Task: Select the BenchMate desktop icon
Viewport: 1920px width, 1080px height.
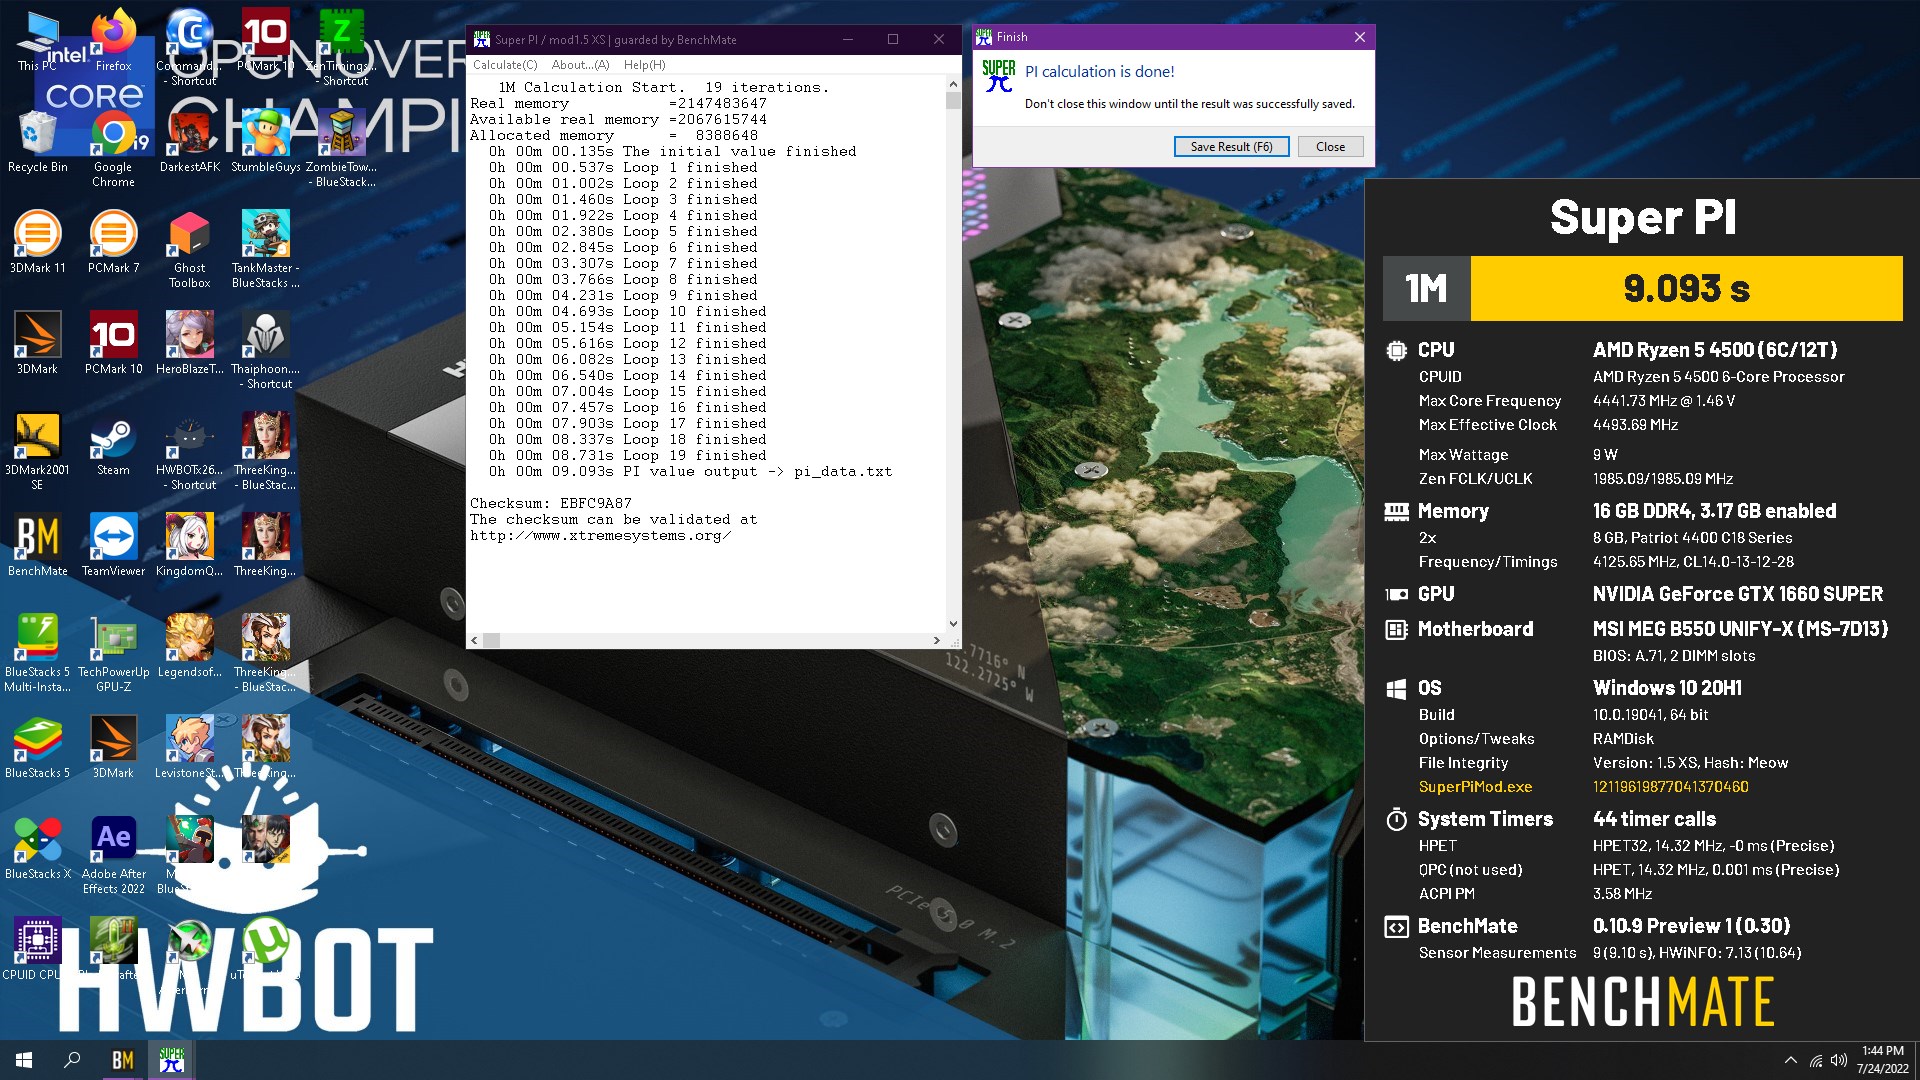Action: tap(37, 546)
